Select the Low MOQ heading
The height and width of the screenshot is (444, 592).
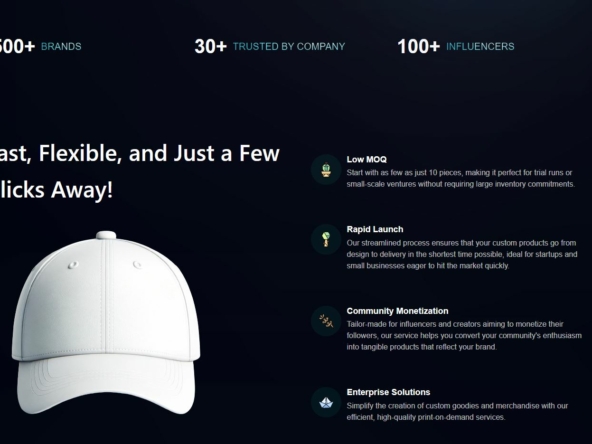tap(367, 159)
